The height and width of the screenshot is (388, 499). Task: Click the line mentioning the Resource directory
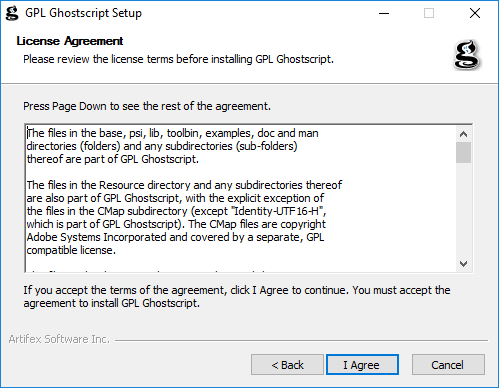184,185
